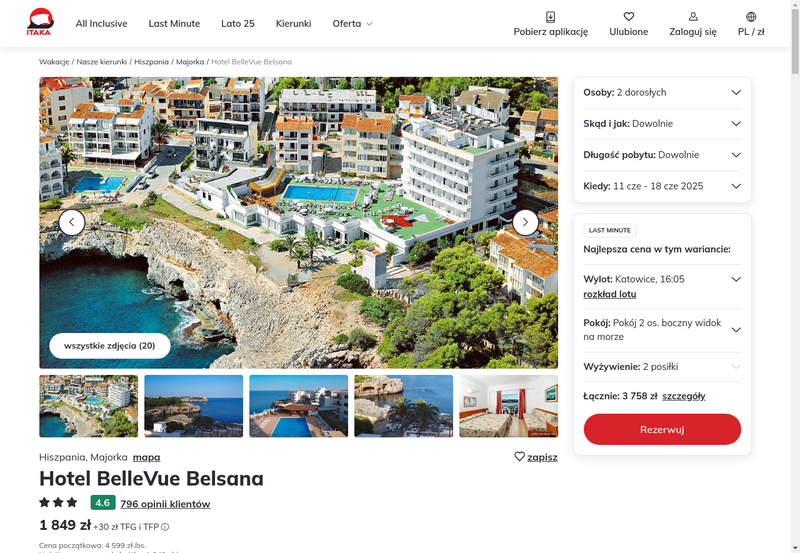Image resolution: width=800 pixels, height=553 pixels.
Task: Expand the Pokój room type selector
Action: tap(662, 330)
